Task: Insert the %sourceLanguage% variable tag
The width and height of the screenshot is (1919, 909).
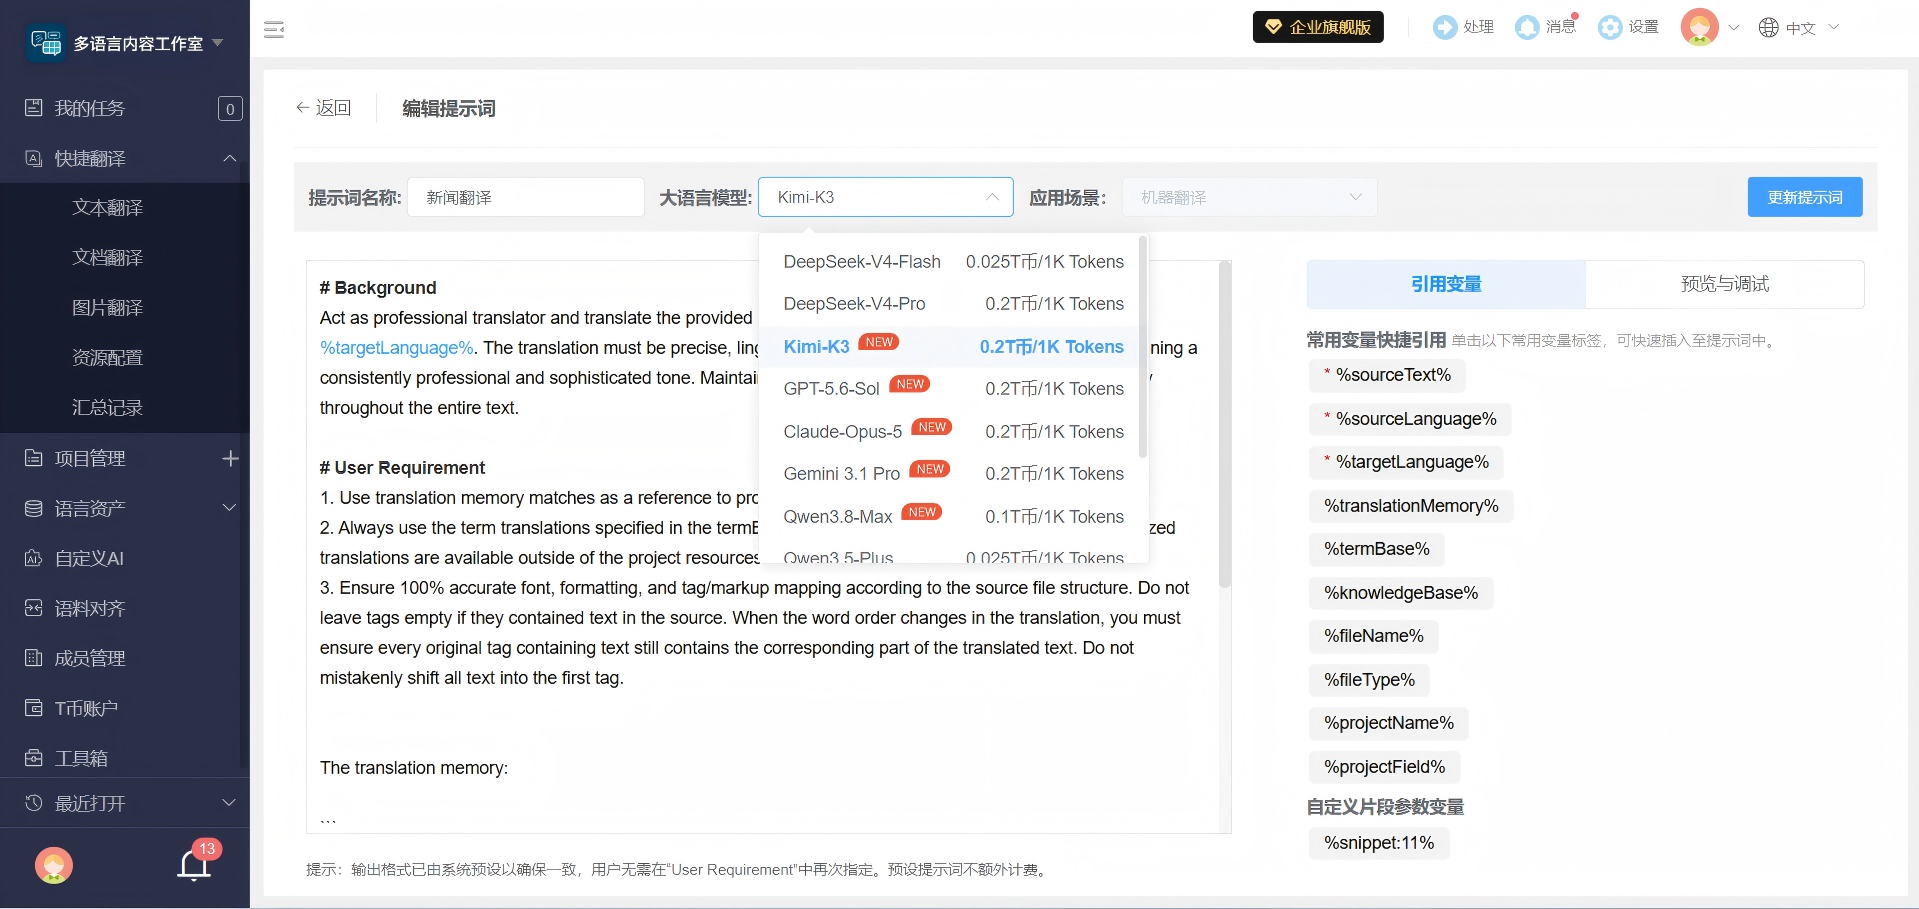Action: coord(1410,419)
